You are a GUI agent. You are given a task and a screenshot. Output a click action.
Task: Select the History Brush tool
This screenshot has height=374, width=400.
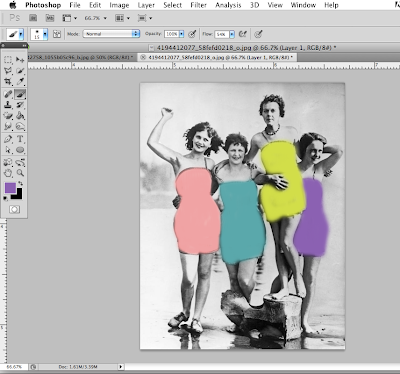(20, 105)
